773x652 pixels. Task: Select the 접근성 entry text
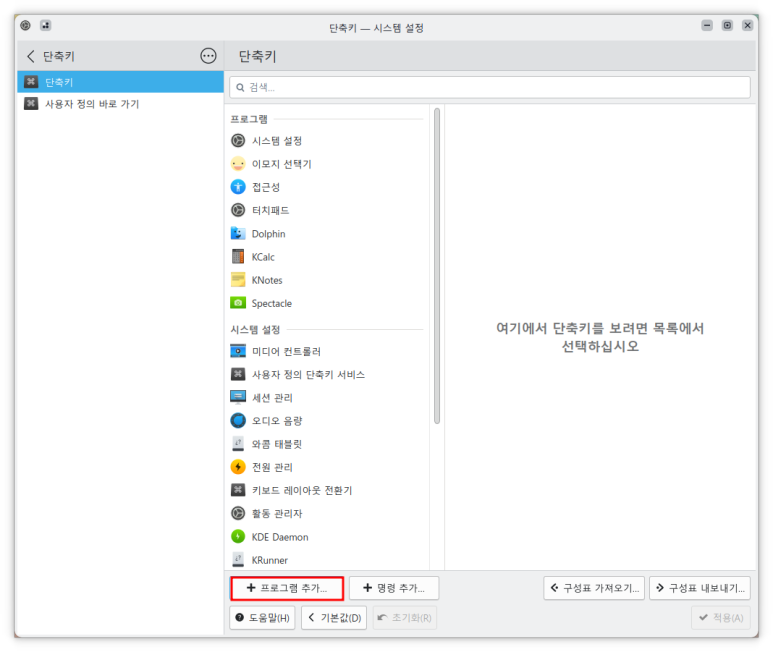(x=266, y=187)
